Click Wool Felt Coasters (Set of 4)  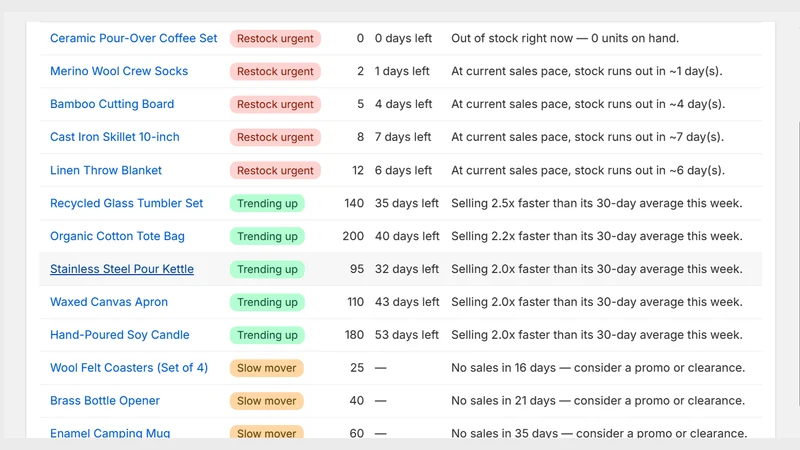tap(129, 368)
